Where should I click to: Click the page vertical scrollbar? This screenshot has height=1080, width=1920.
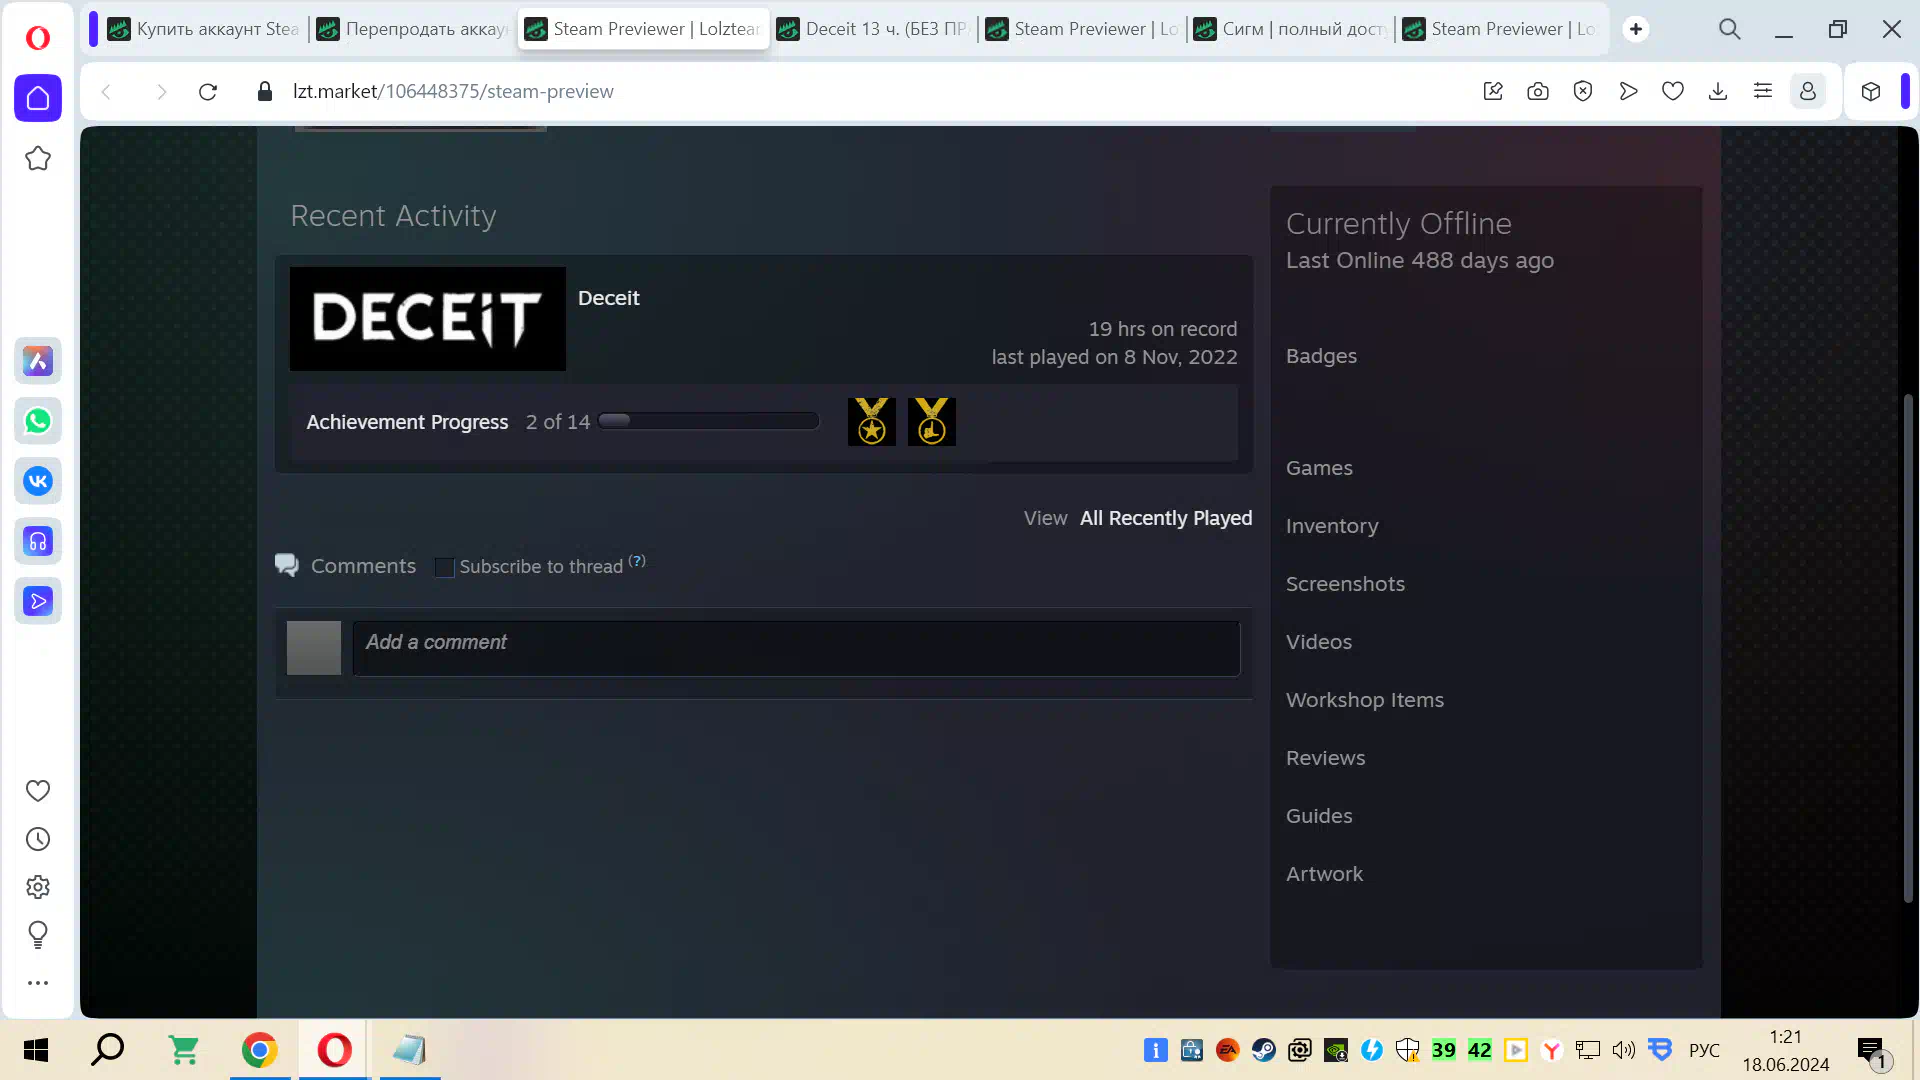pos(1908,648)
